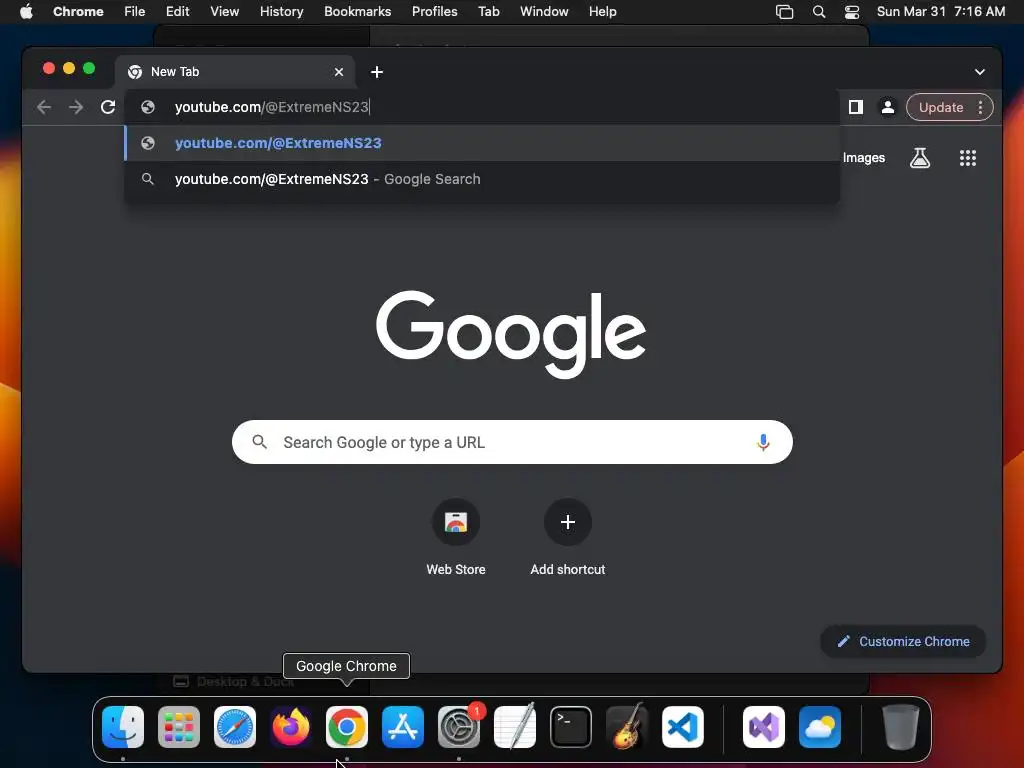Click in the address bar text
The height and width of the screenshot is (768, 1024).
pos(272,107)
